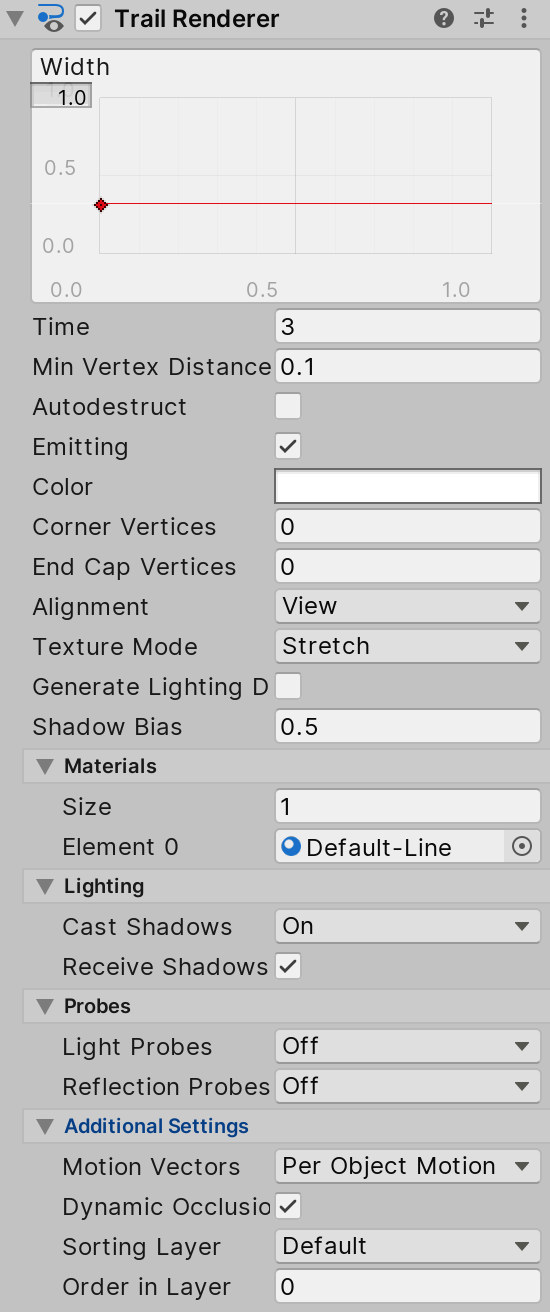Open the component three-dot options menu

[x=524, y=18]
